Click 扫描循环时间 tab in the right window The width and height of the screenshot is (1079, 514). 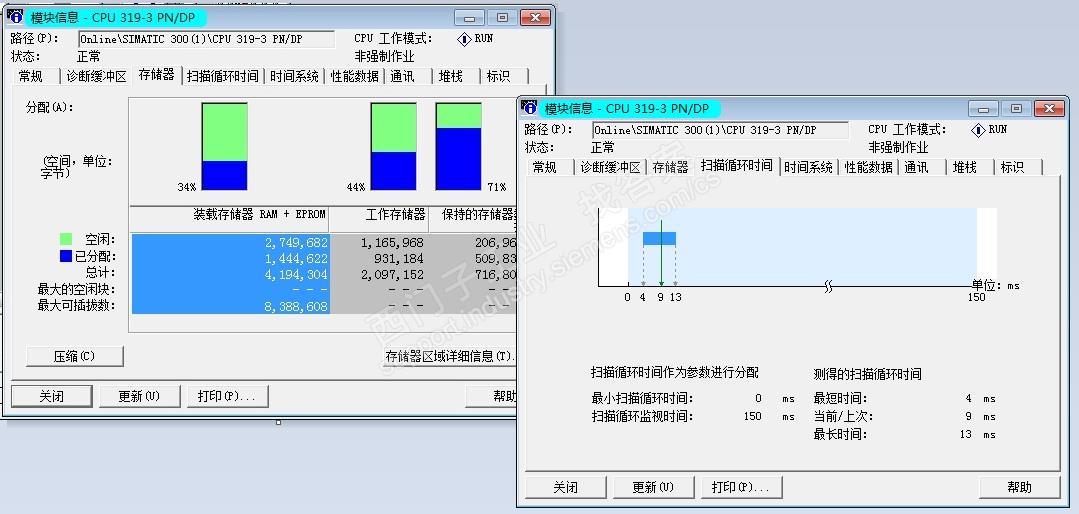click(x=736, y=166)
